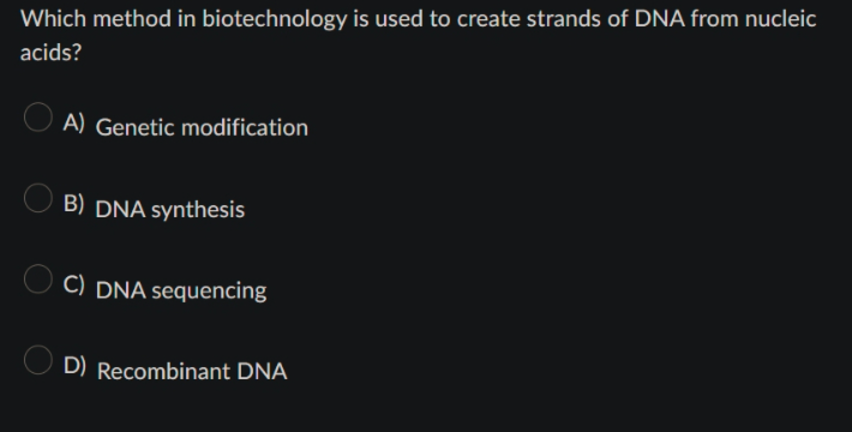Select the radio button for option B

point(38,198)
